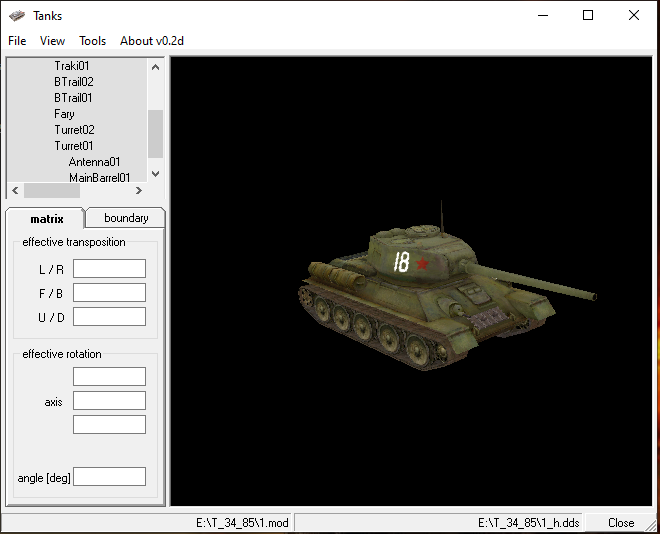
Task: Select Fary in the parts tree
Action: coord(64,114)
